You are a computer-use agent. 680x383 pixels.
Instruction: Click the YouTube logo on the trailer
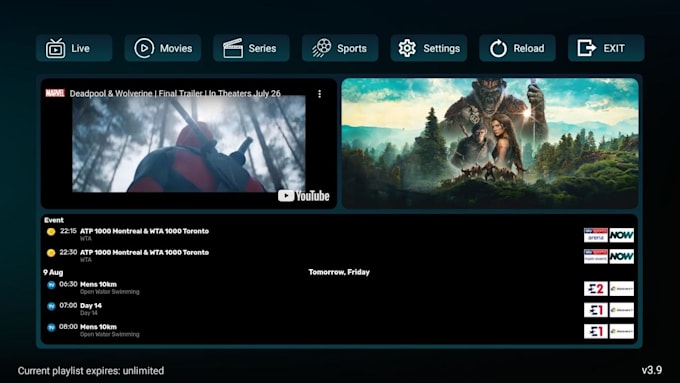coord(304,196)
